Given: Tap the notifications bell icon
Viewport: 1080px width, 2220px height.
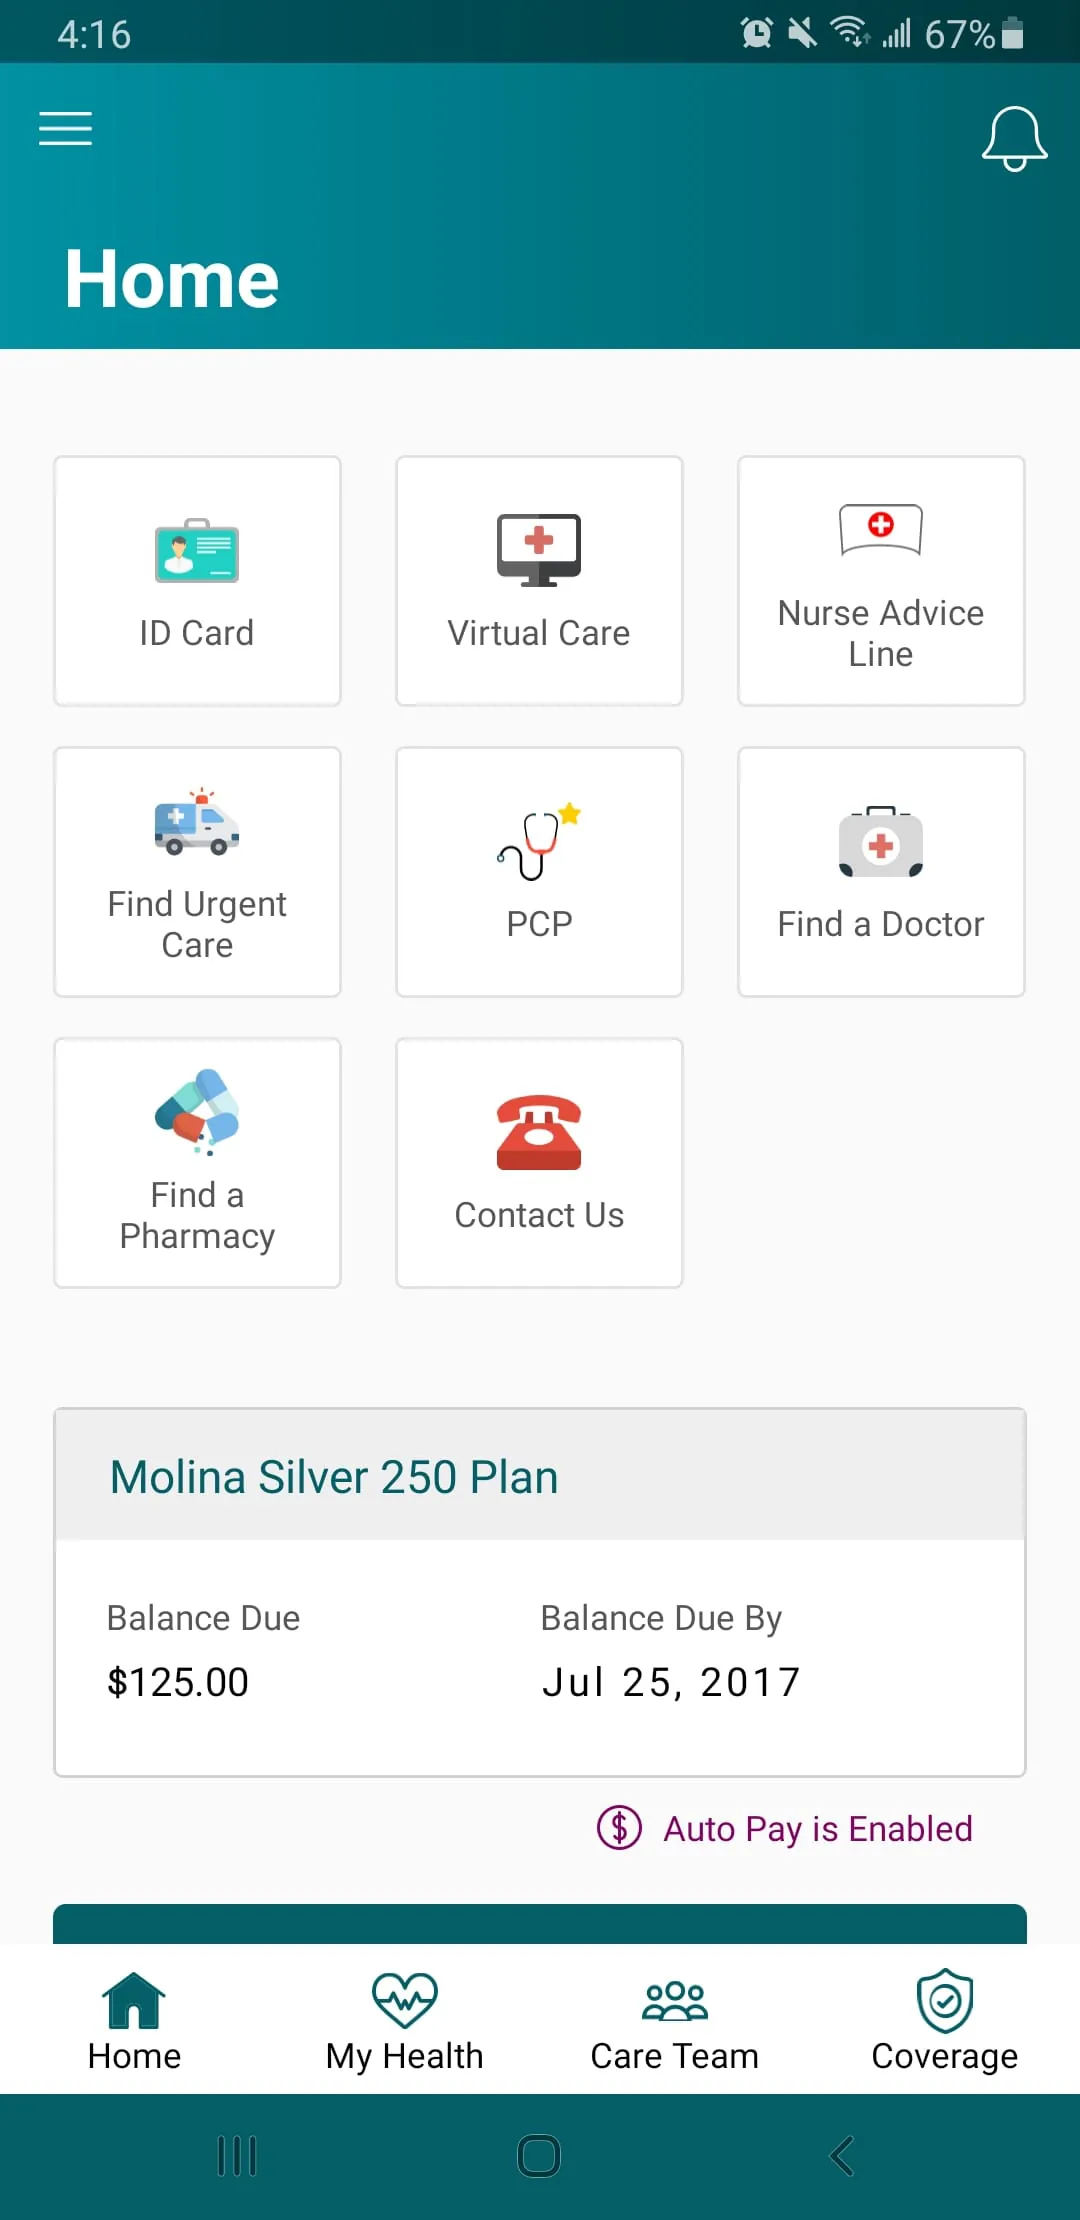Looking at the screenshot, I should (1014, 139).
